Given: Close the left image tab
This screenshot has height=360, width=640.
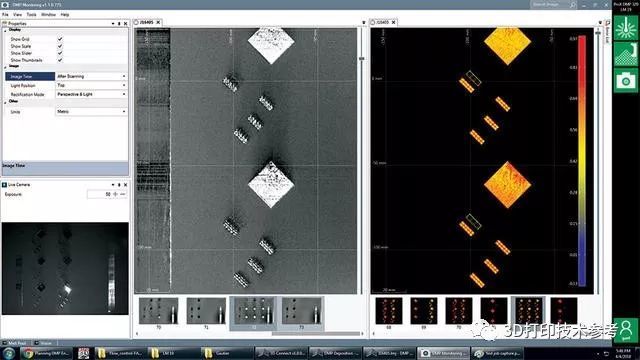Looking at the screenshot, I should (158, 22).
